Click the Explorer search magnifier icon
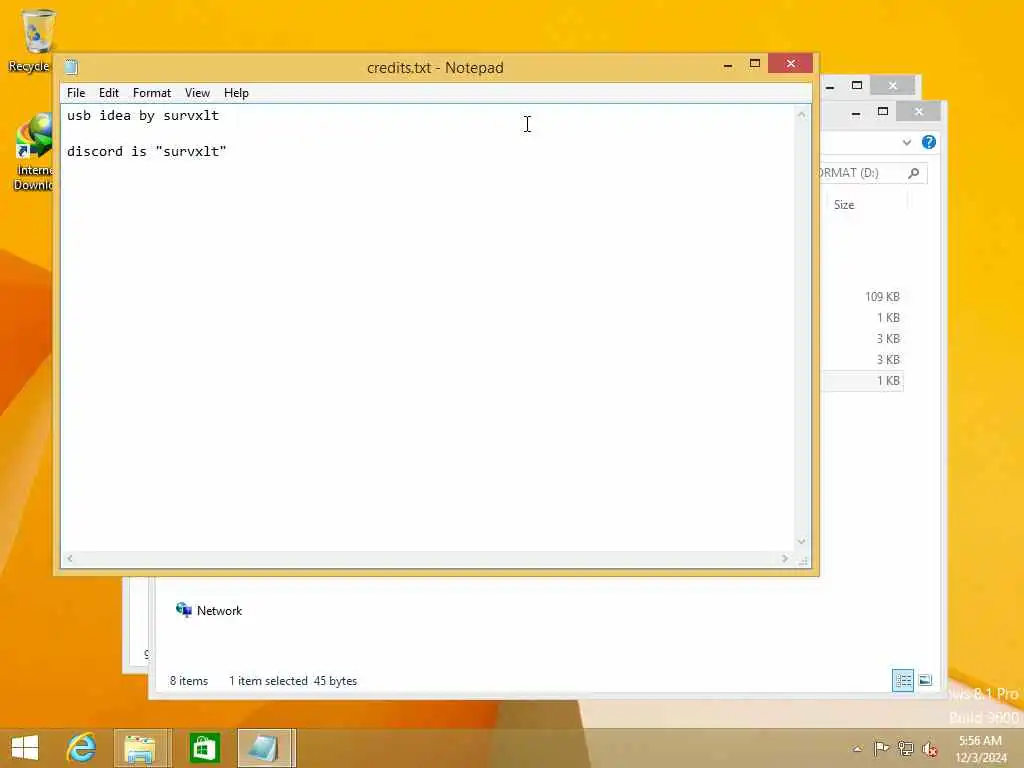This screenshot has width=1024, height=768. (x=914, y=173)
